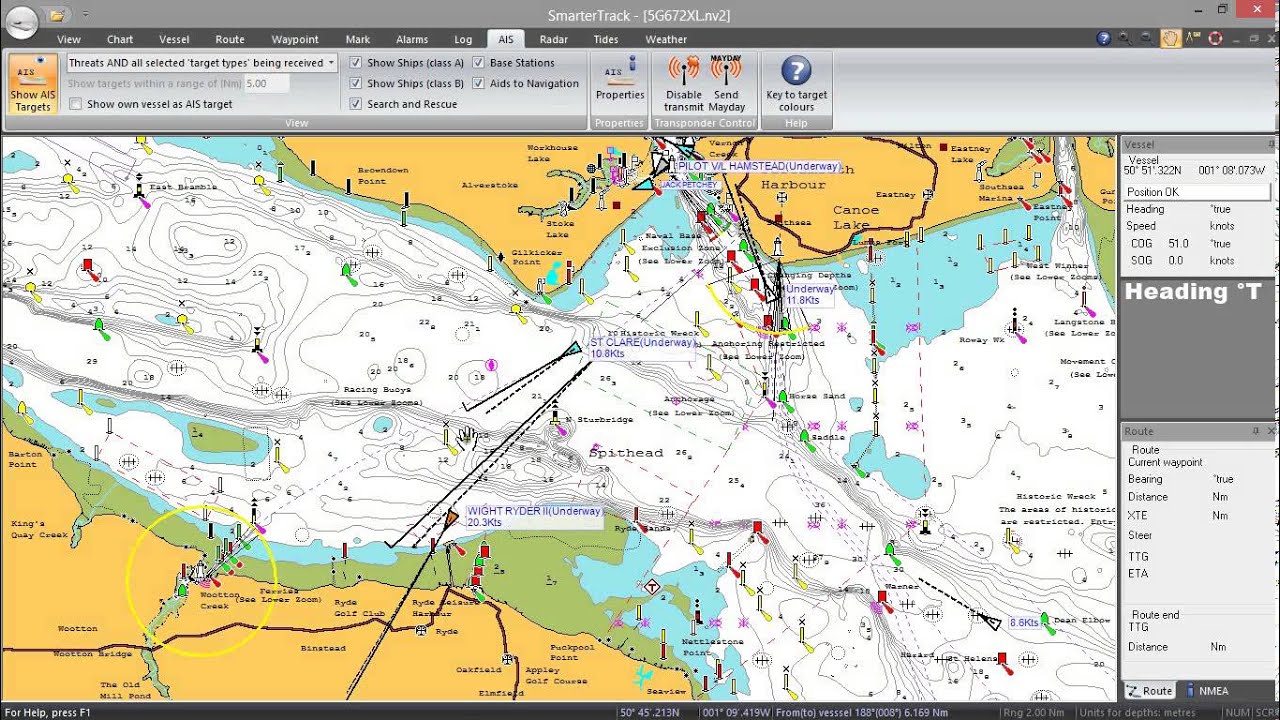Toggle Search and Rescue checkbox

point(356,104)
